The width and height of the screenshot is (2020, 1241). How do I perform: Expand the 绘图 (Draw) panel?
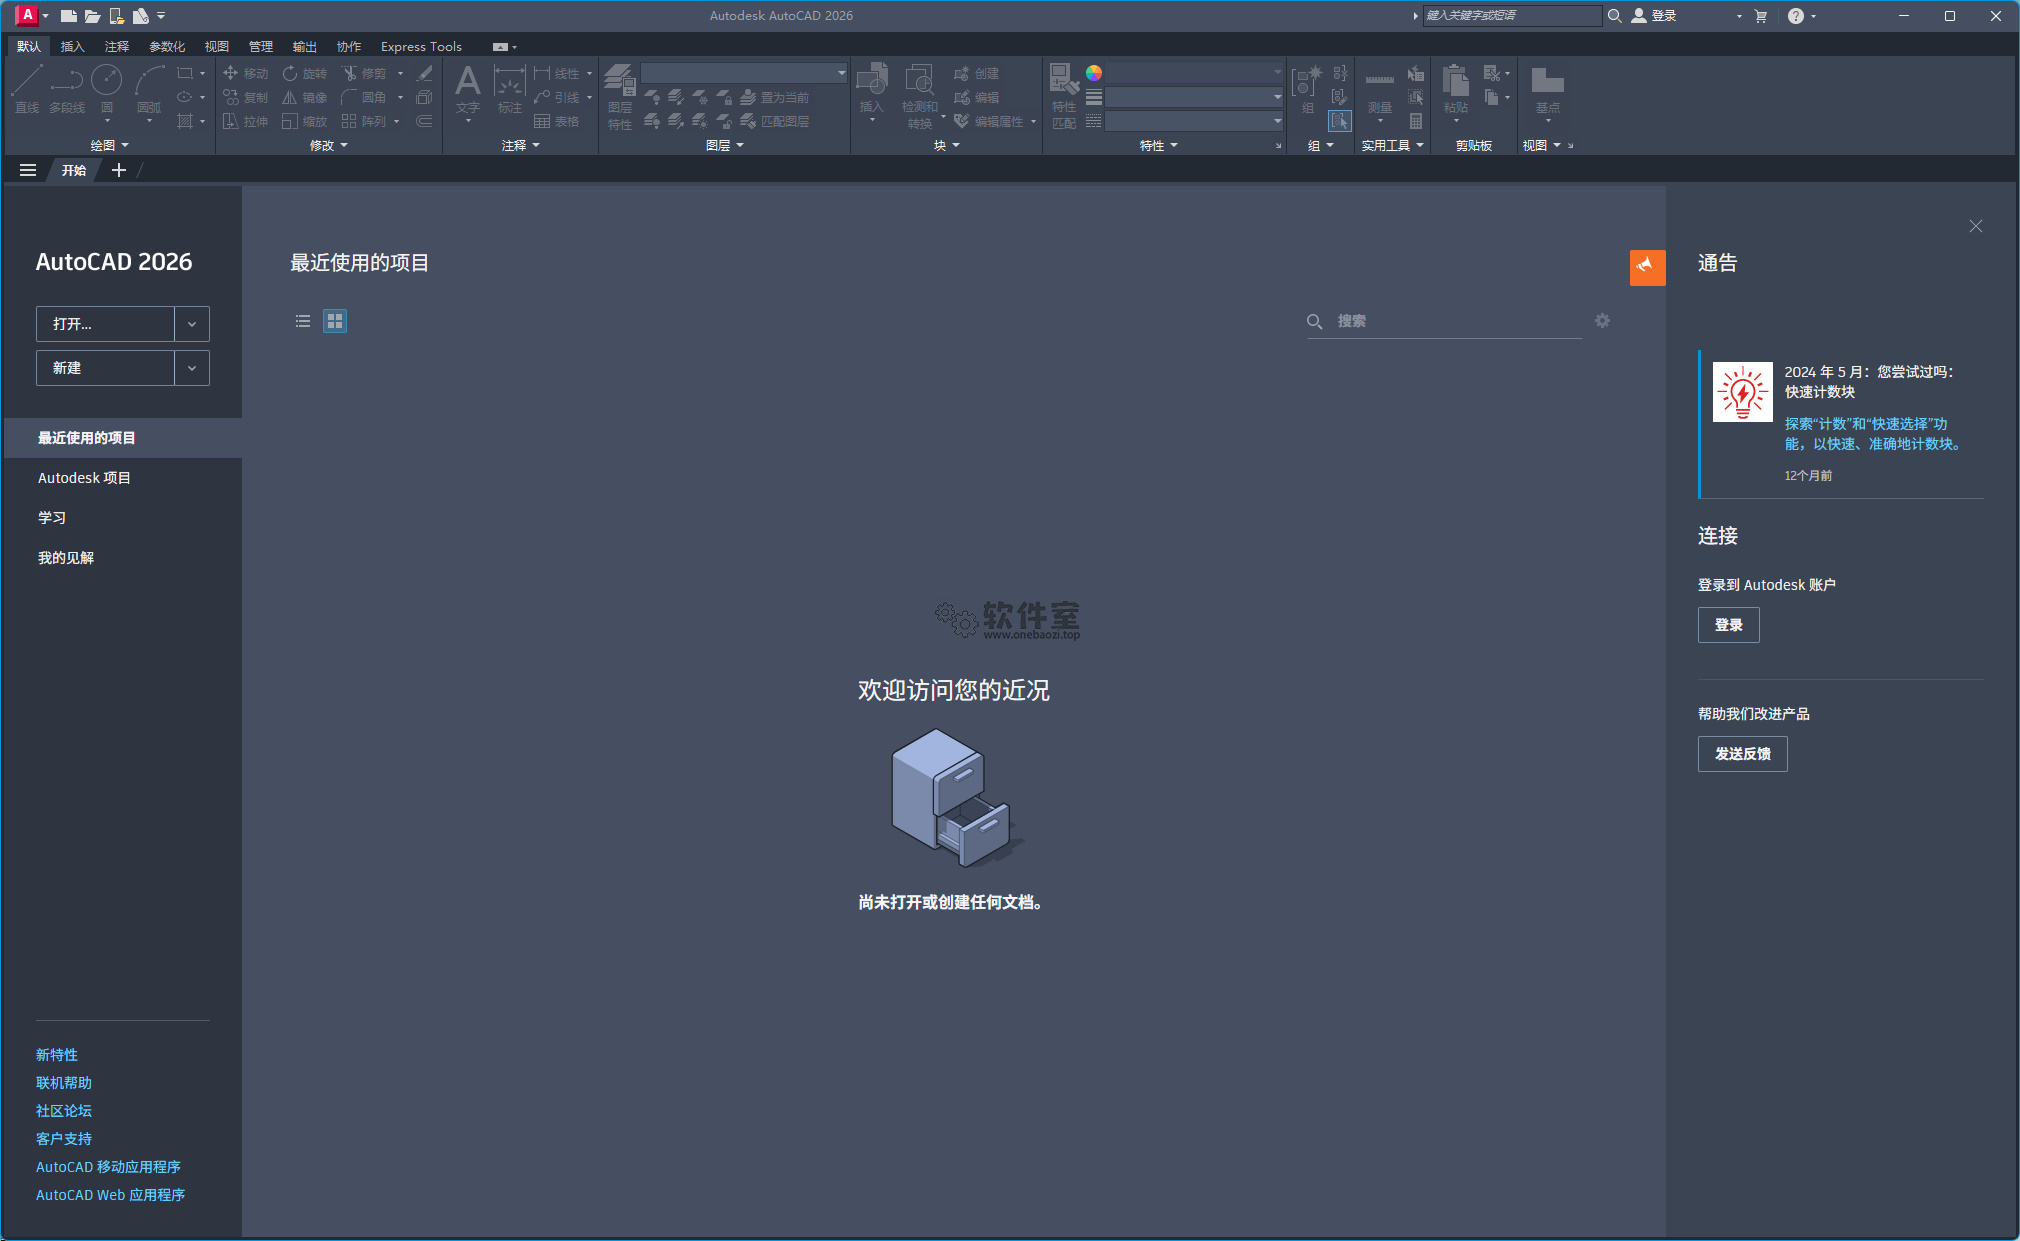coord(110,146)
